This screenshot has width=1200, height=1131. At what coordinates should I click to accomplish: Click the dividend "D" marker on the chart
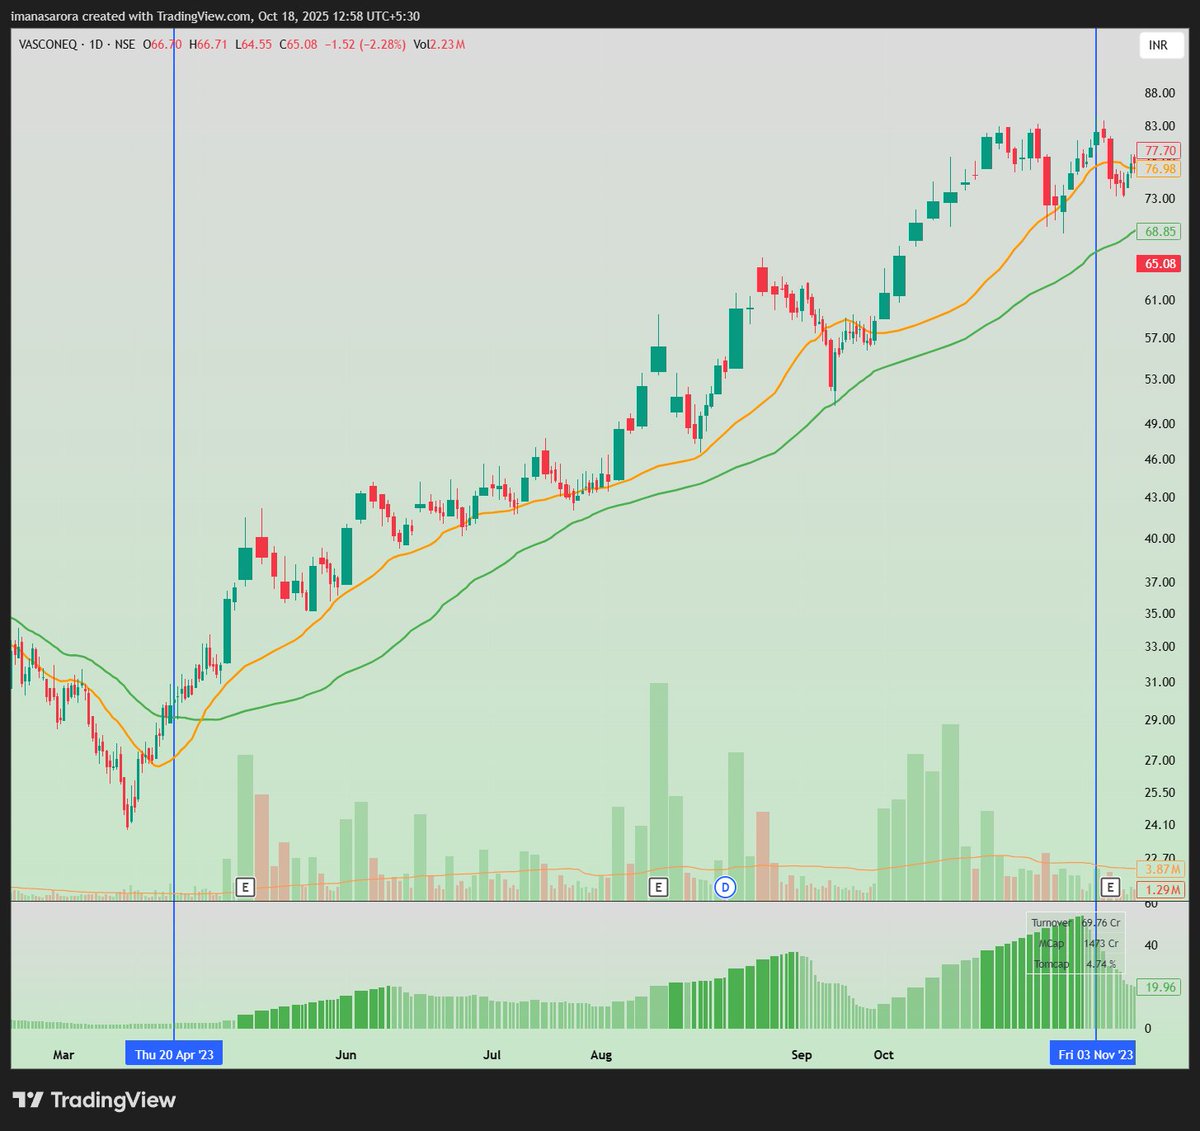(724, 886)
